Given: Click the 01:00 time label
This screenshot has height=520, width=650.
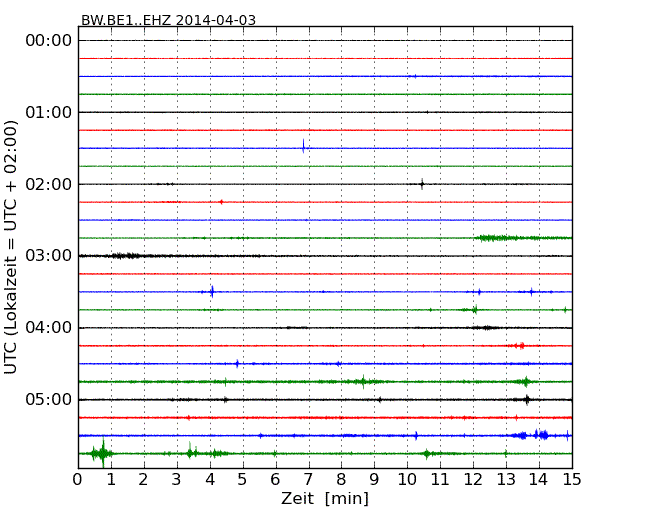Looking at the screenshot, I should point(49,112).
